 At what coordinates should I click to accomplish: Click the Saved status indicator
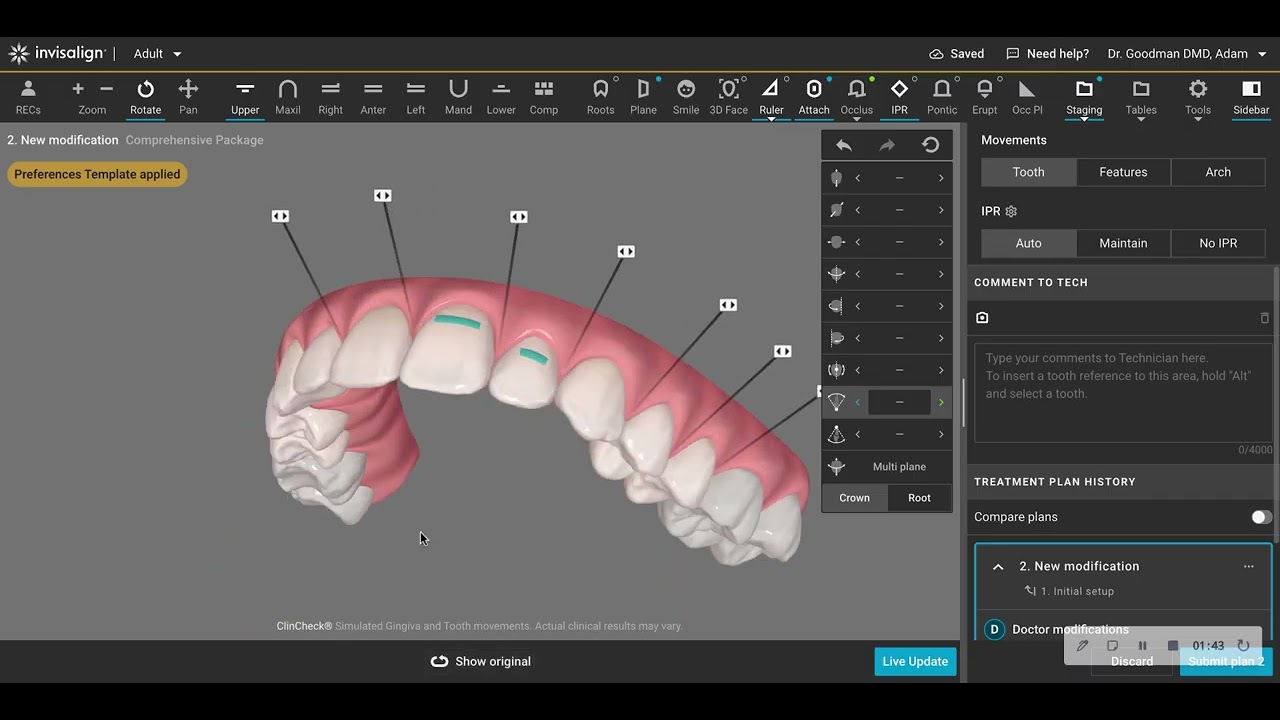click(x=957, y=54)
